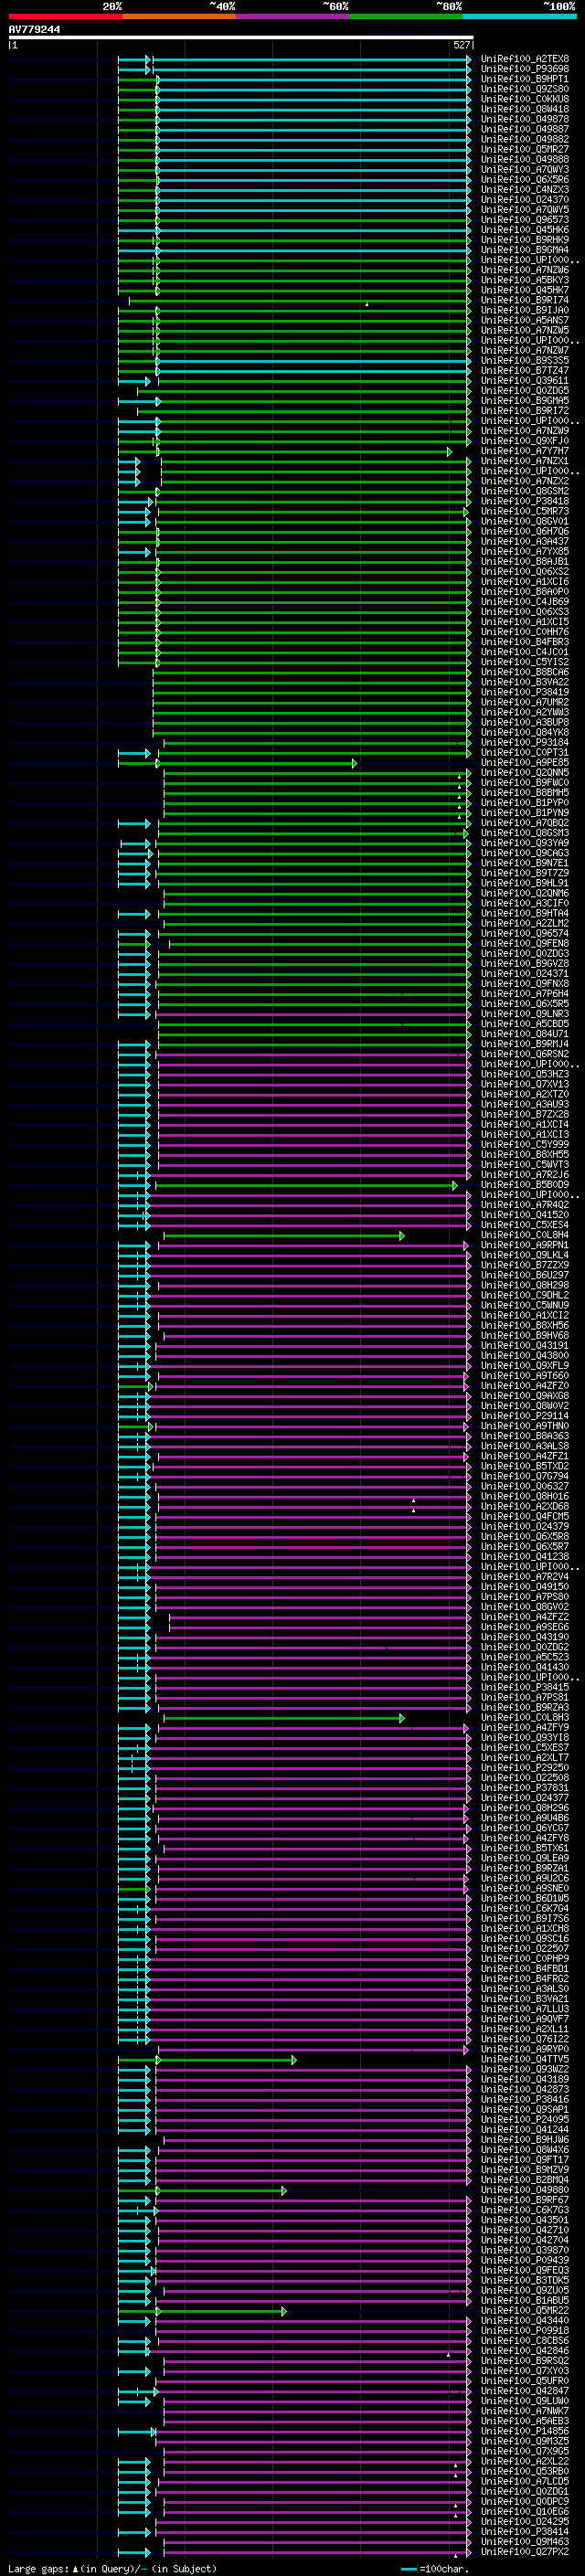Image resolution: width=585 pixels, height=2576 pixels.
Task: Click the red 20% identity legend segment
Action: (x=65, y=16)
